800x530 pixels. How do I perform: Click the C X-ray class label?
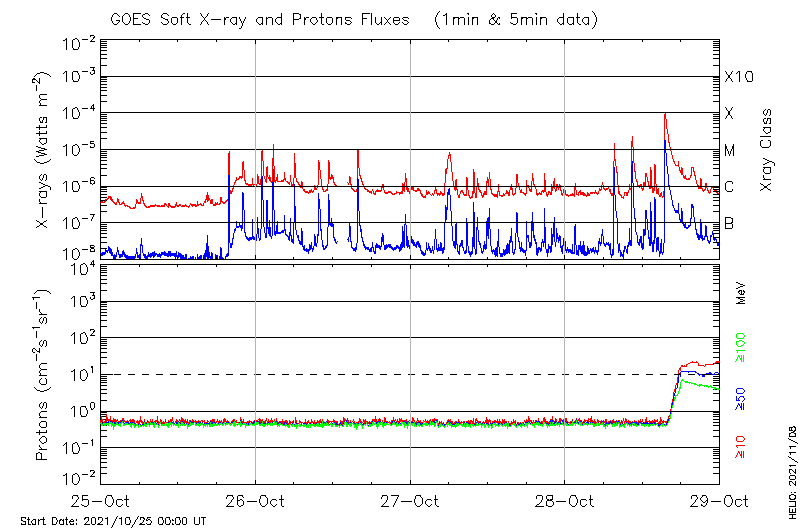[x=729, y=187]
